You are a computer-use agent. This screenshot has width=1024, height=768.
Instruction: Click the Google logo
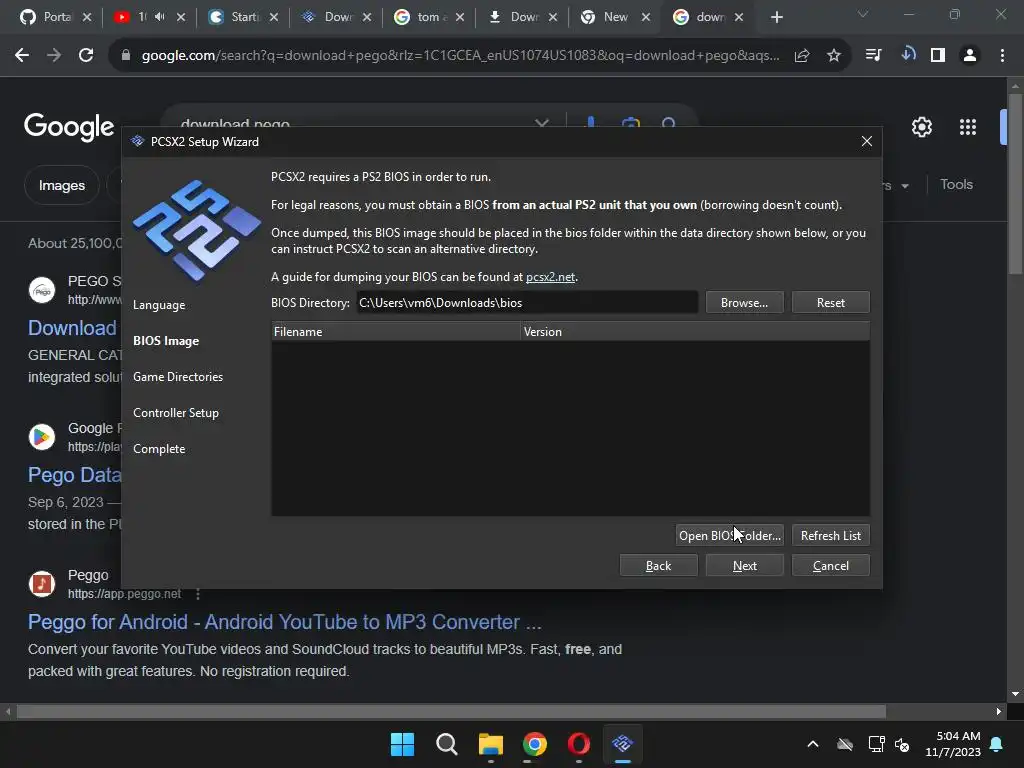pyautogui.click(x=69, y=127)
